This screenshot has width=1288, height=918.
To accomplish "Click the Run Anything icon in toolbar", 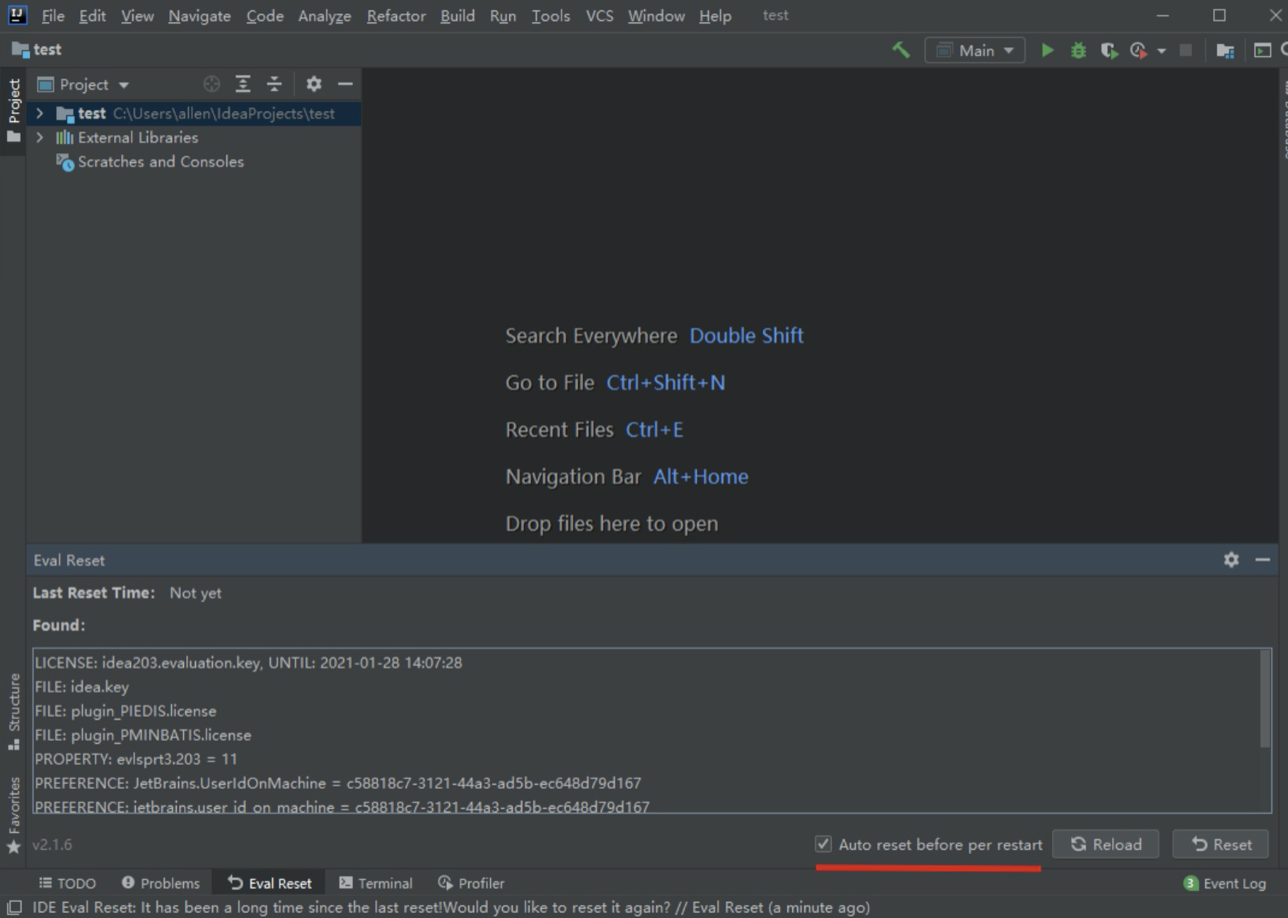I will point(1262,50).
